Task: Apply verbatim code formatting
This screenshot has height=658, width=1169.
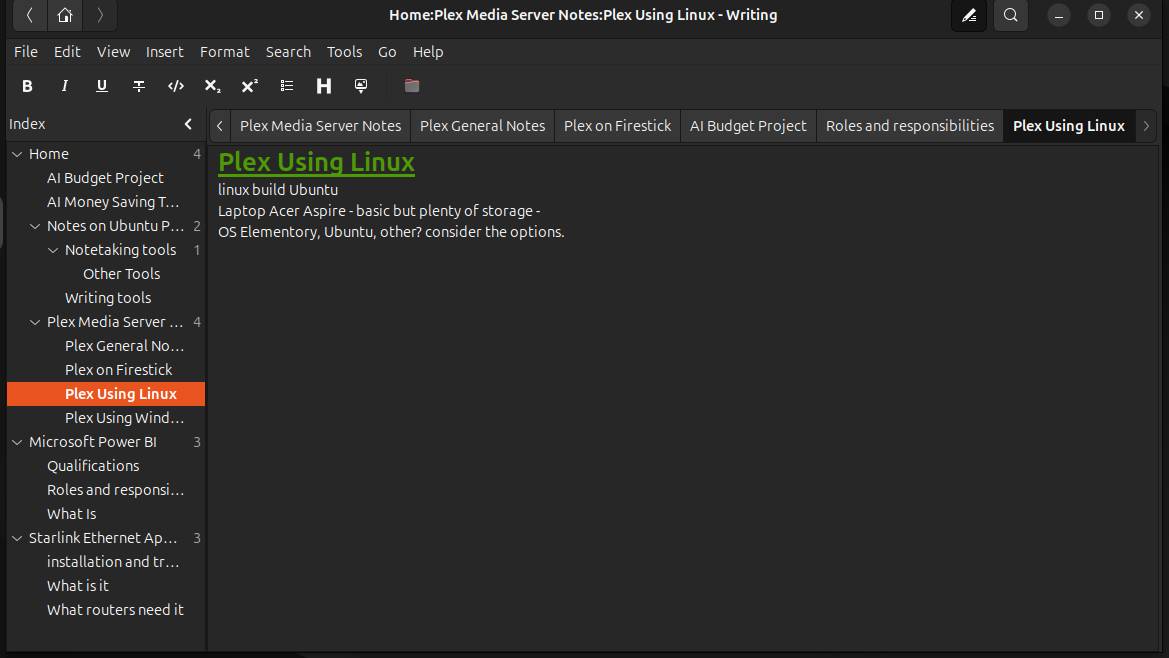Action: [x=176, y=86]
